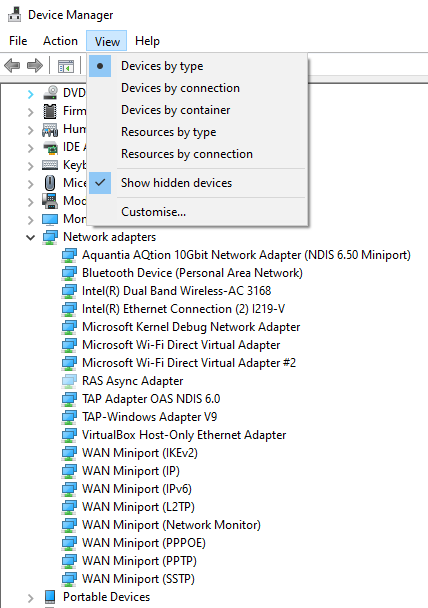Expand the Mice node
Image resolution: width=428 pixels, height=608 pixels.
[x=31, y=184]
